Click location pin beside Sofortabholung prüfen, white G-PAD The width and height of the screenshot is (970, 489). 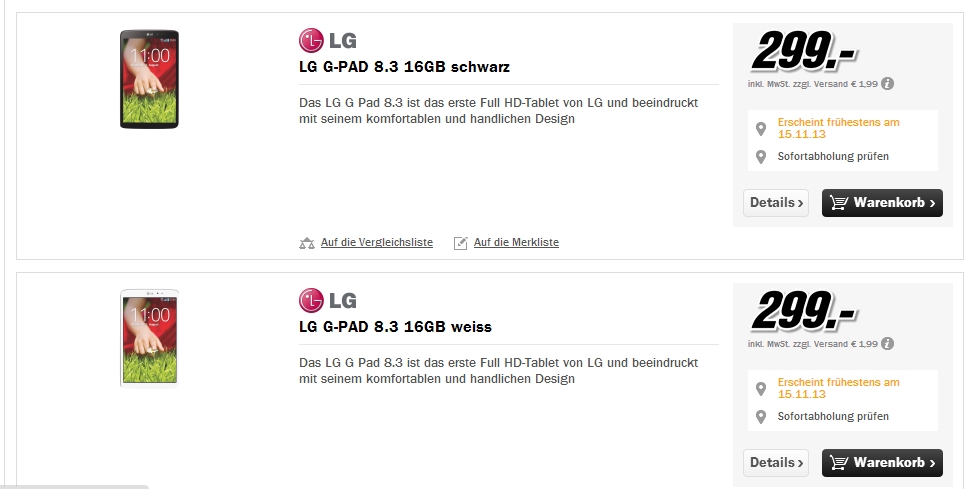761,417
